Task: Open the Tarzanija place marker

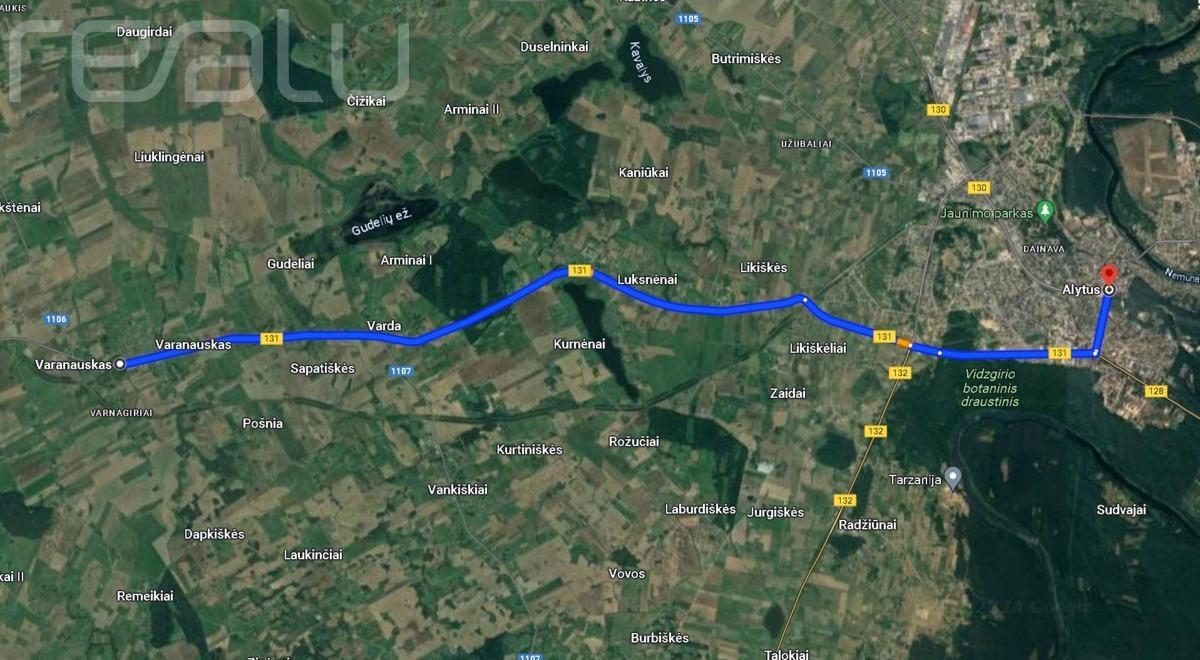Action: [x=953, y=477]
